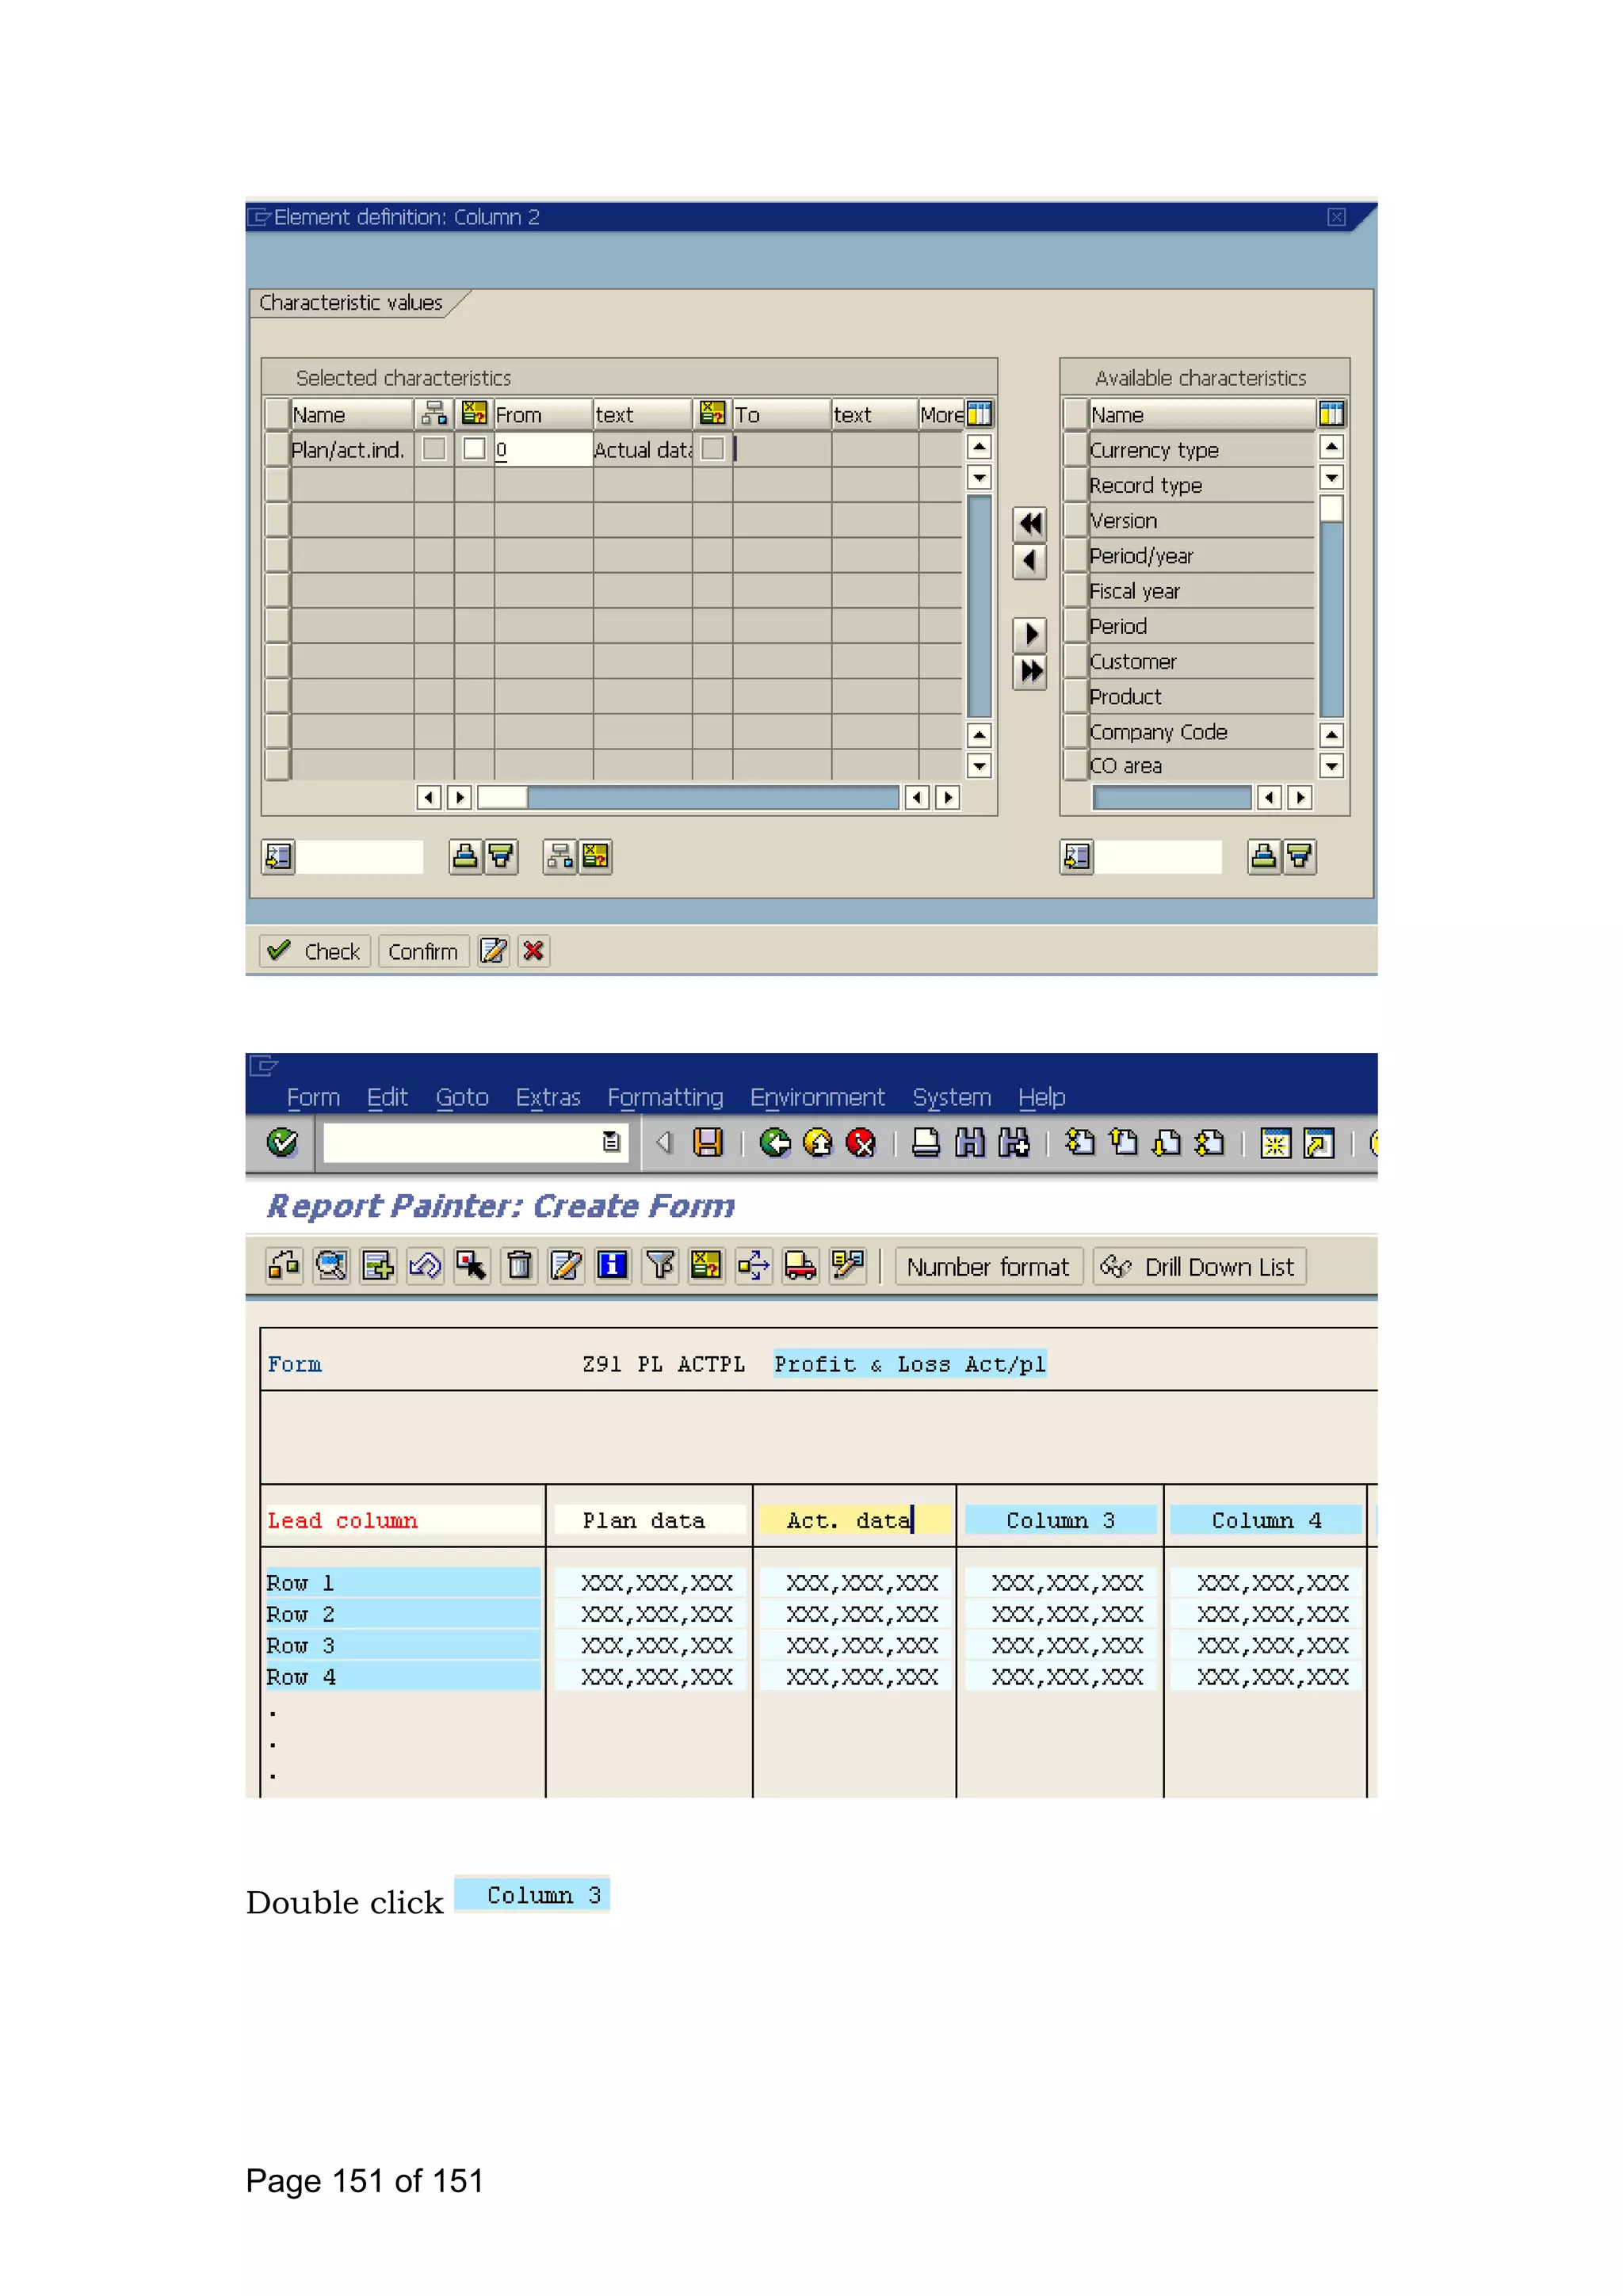
Task: Click the insert element icon with green plus
Action: click(378, 1266)
